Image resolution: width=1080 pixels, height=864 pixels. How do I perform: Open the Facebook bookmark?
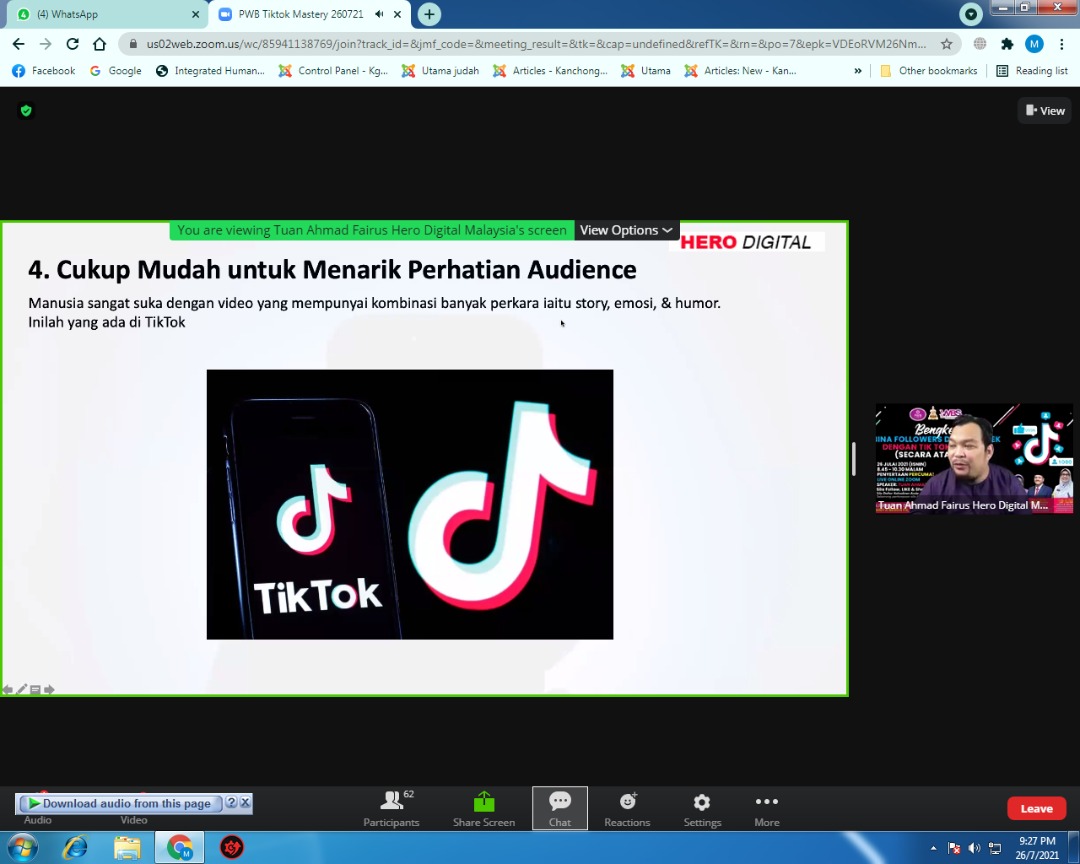(x=44, y=71)
